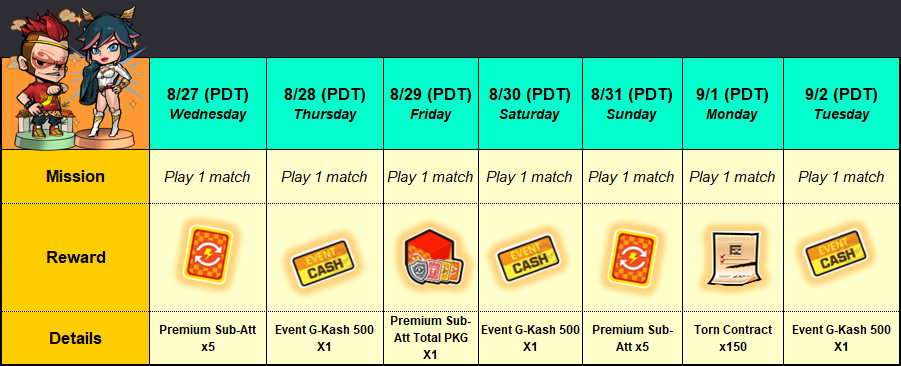
Task: Click the 8/30 (PDT) Saturday header
Action: click(529, 104)
